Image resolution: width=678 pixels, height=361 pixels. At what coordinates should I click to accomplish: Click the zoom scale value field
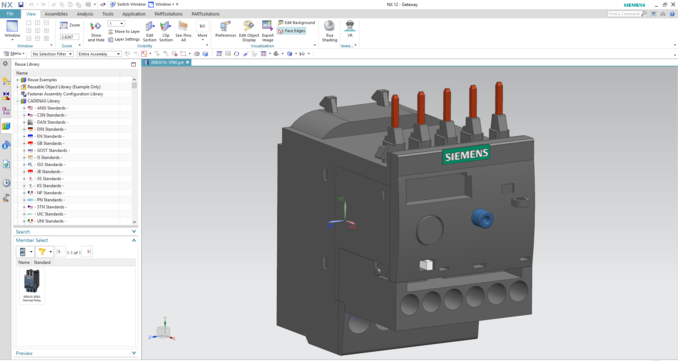point(69,37)
